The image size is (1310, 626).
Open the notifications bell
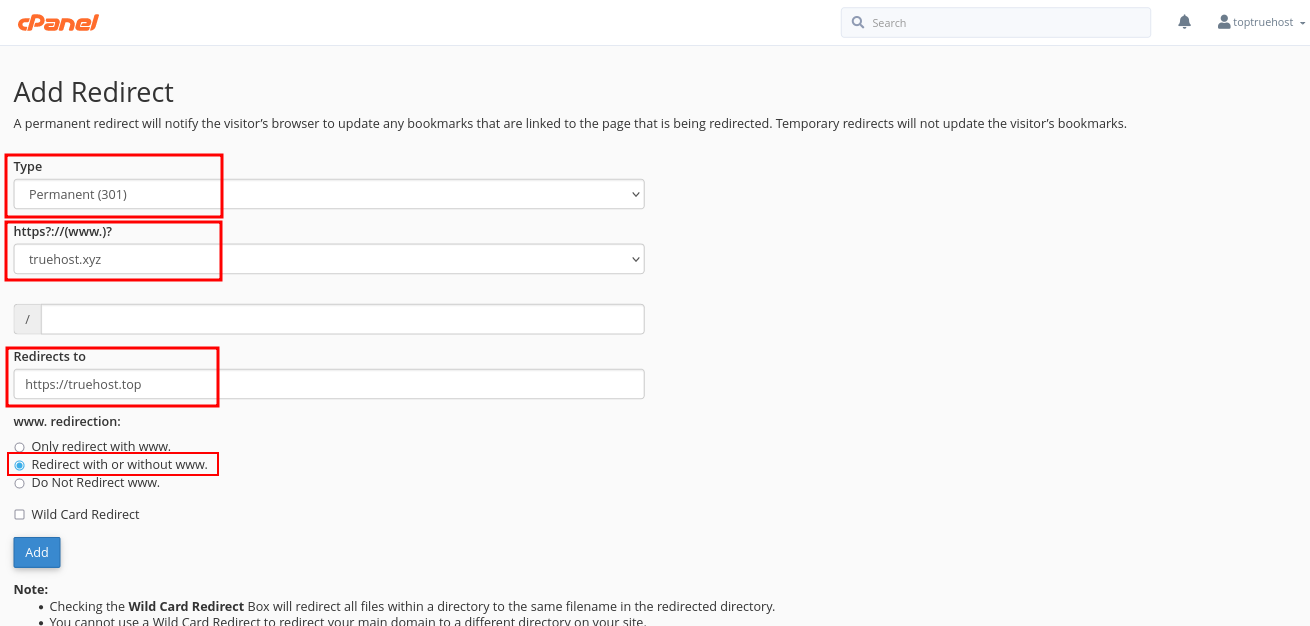[1184, 21]
